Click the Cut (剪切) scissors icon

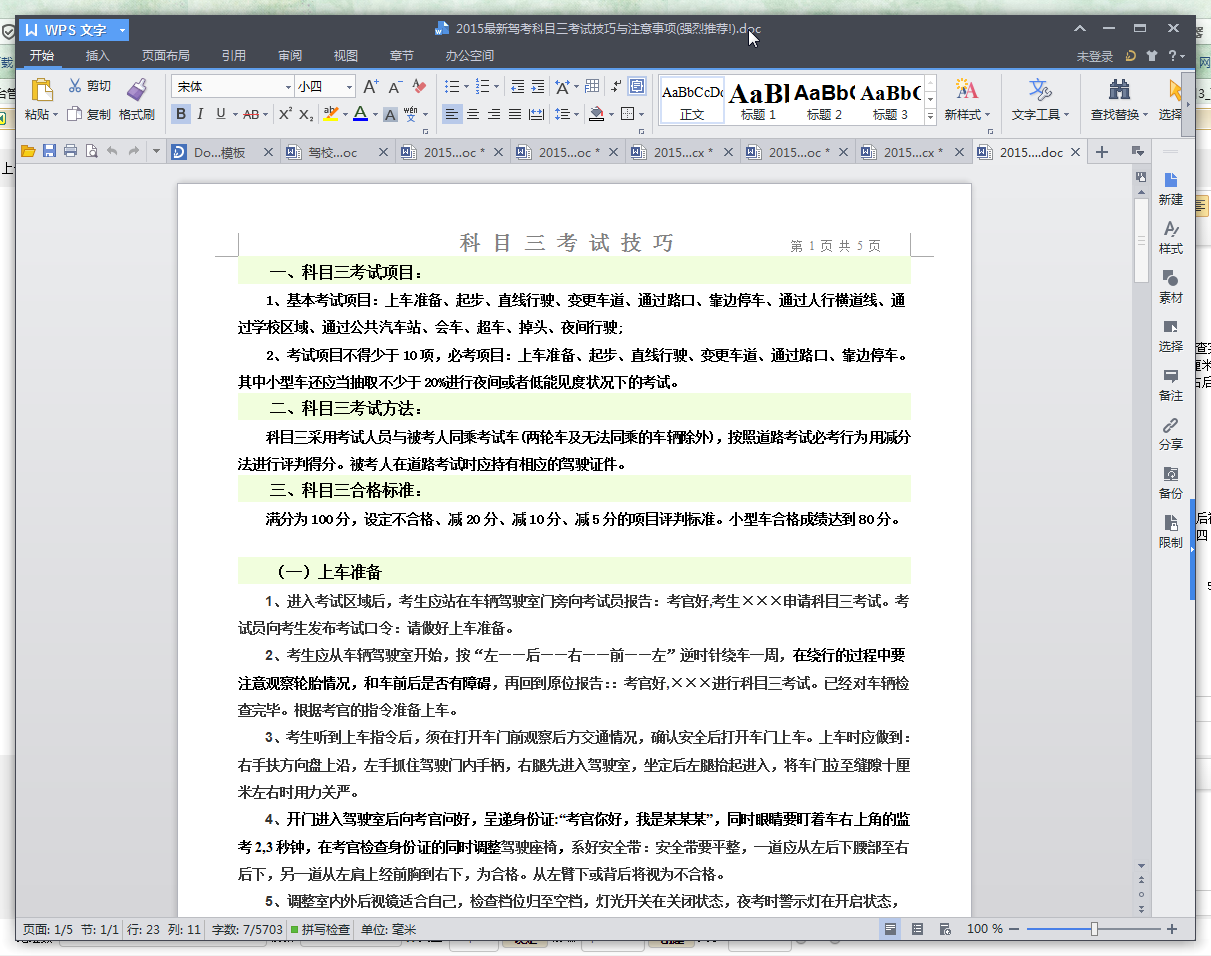pyautogui.click(x=75, y=86)
